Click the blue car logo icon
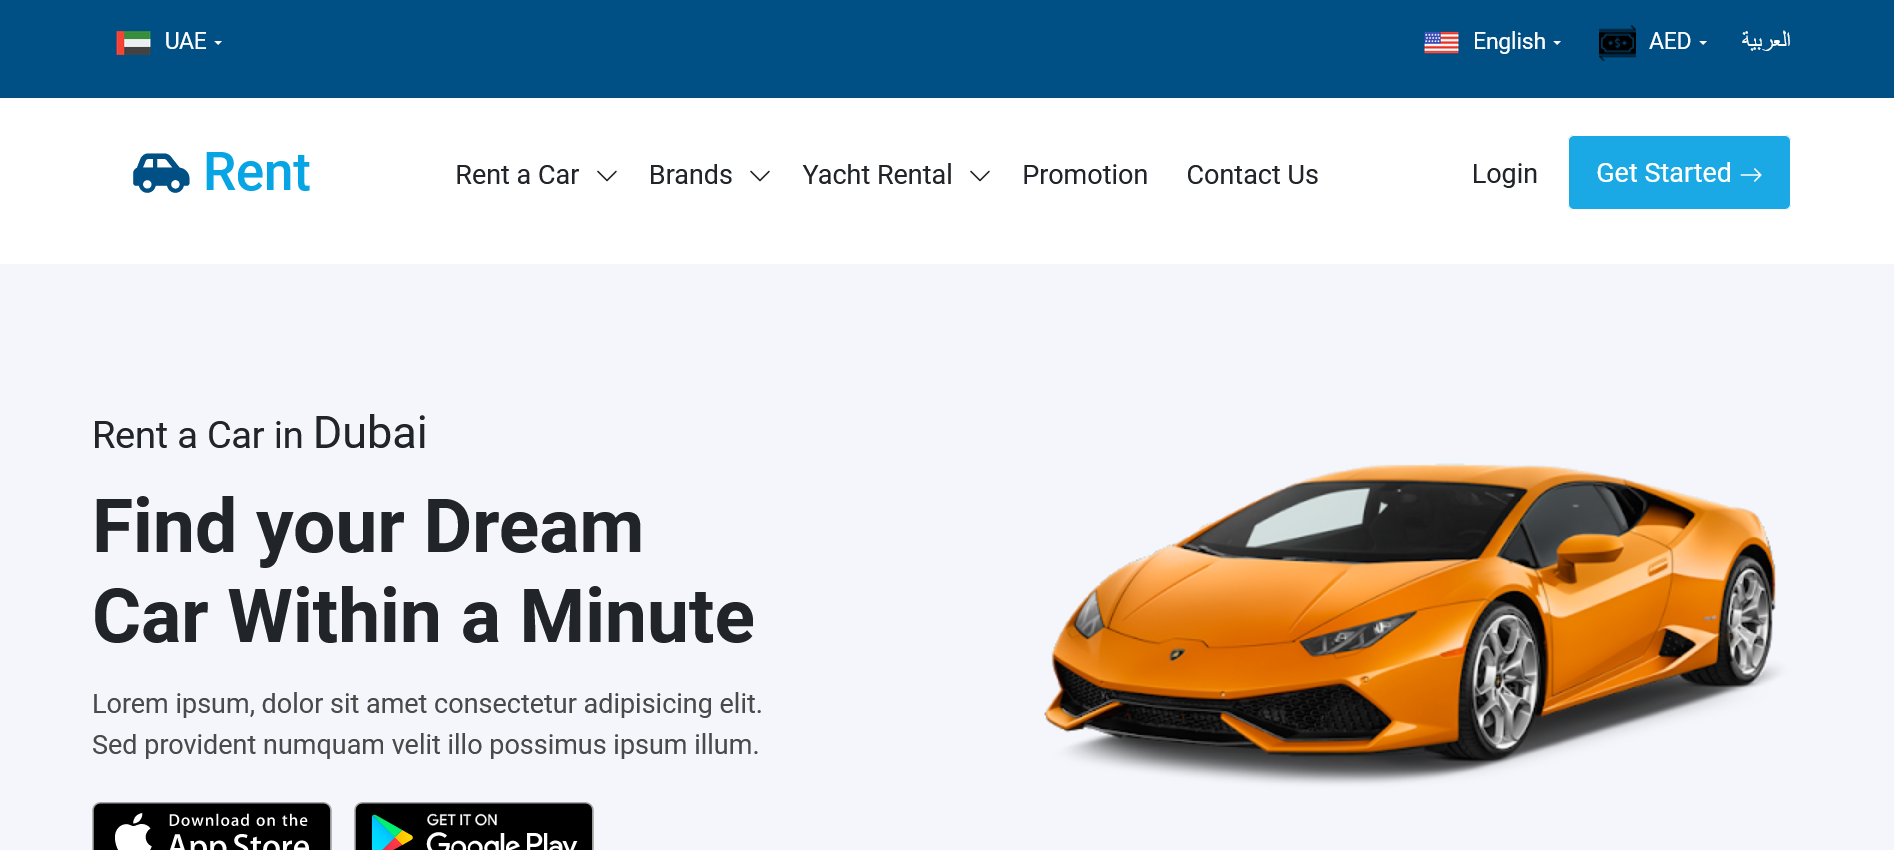Screen dimensions: 1894x850 click(161, 173)
